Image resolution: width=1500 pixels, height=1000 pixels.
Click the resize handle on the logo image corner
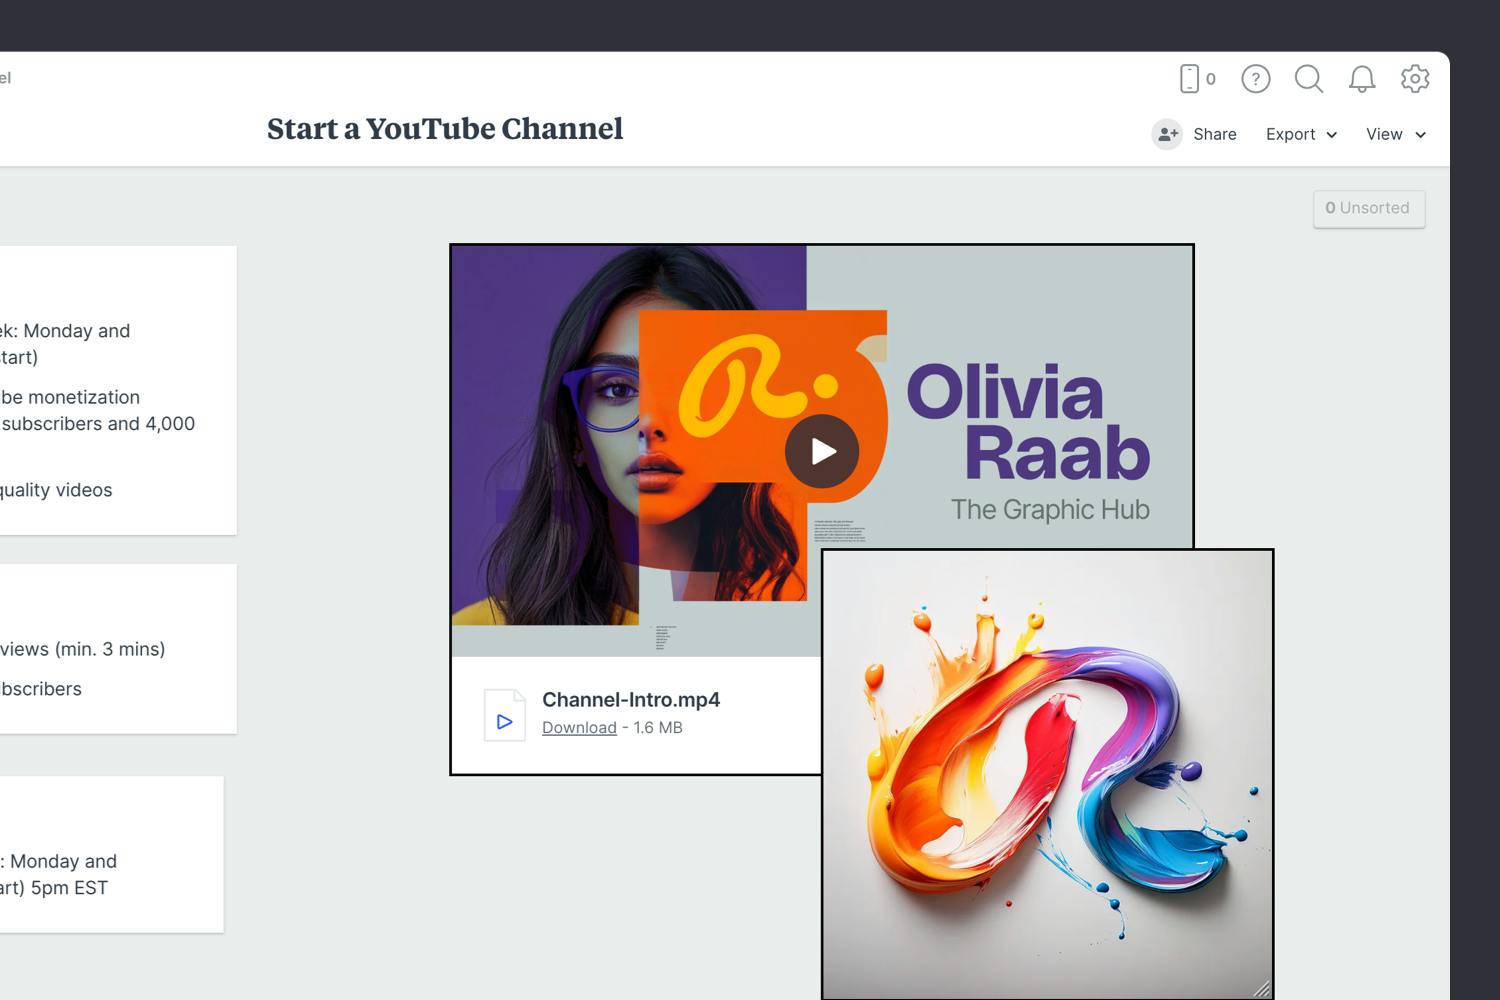pos(1265,989)
